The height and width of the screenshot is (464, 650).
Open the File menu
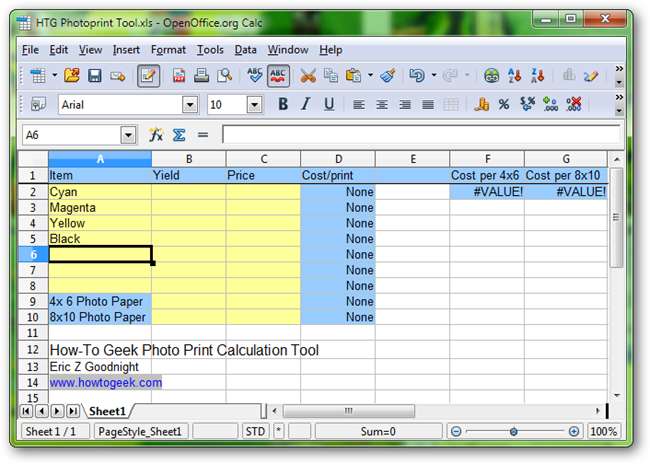coord(30,50)
